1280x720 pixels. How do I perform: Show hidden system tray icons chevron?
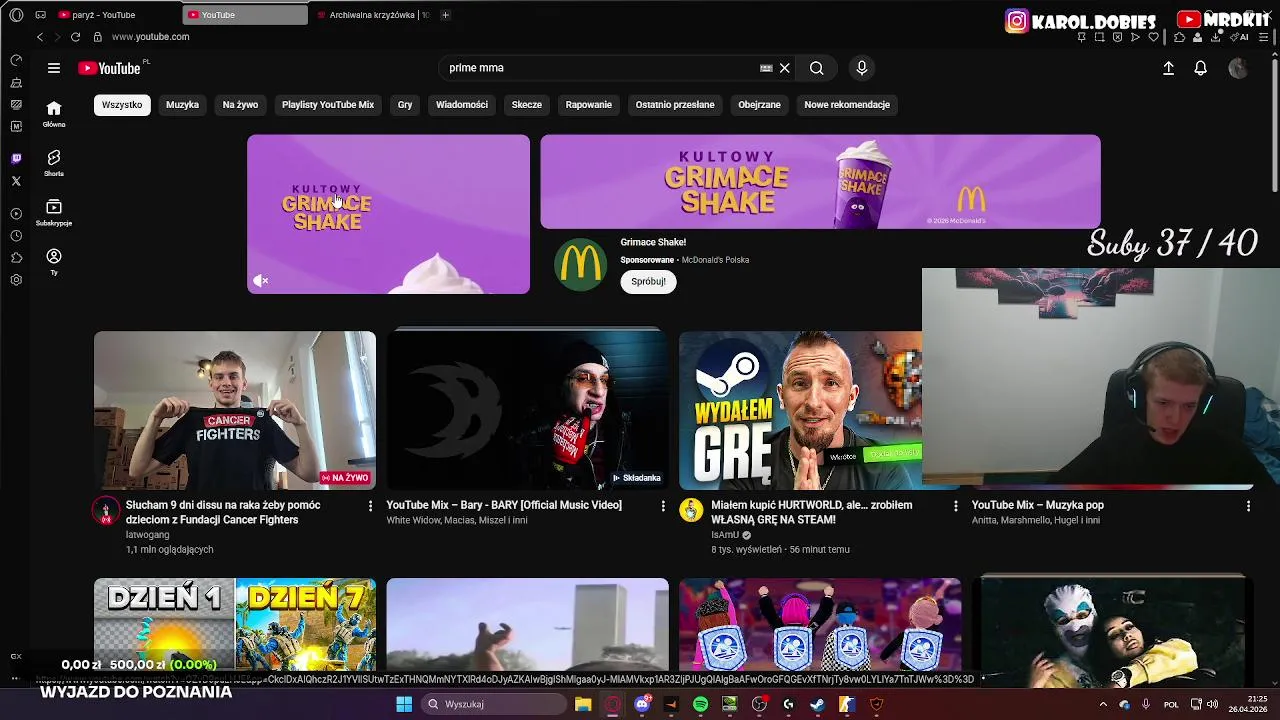(x=1103, y=704)
